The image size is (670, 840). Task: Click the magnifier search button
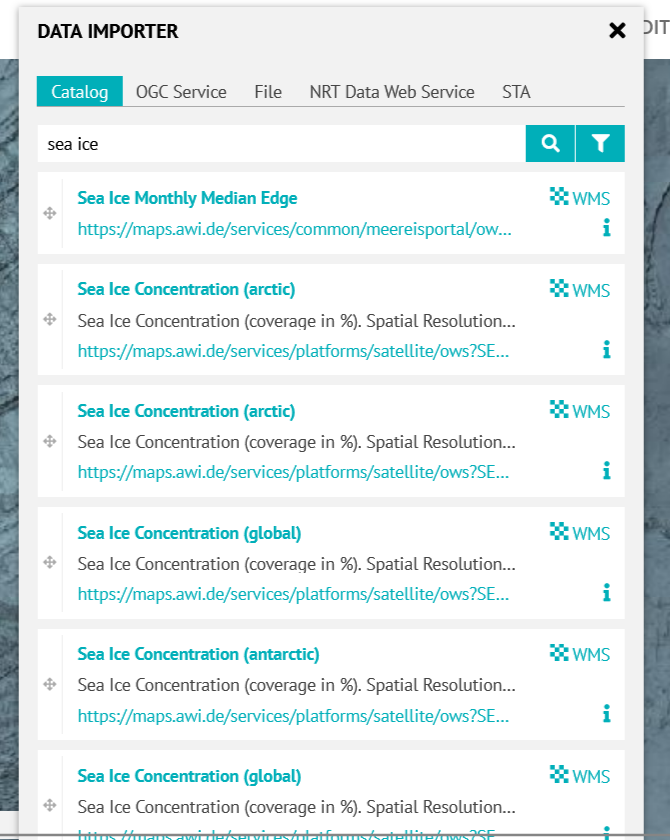coord(550,144)
